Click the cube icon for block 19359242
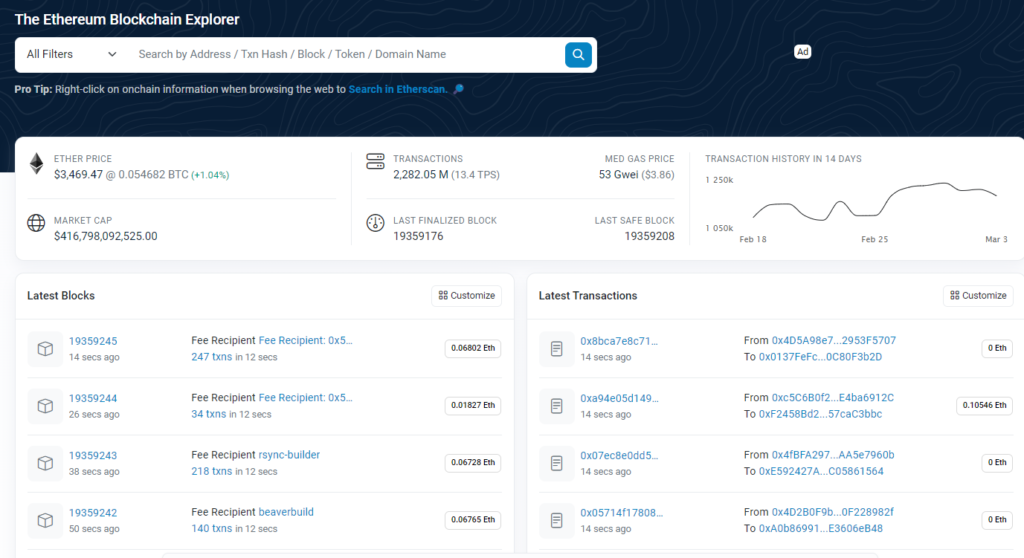The image size is (1024, 558). (x=45, y=520)
